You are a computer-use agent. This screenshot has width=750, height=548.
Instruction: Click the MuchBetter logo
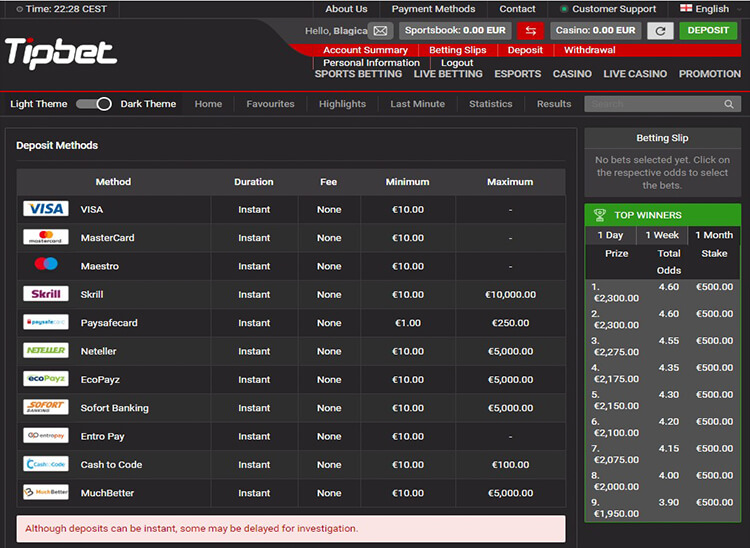point(45,493)
